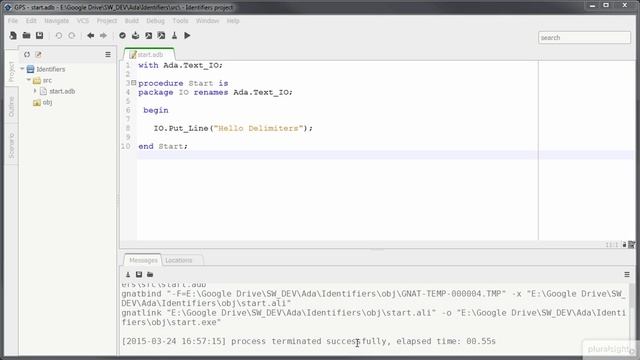
Task: Build main with the second build icon
Action: [x=162, y=36]
